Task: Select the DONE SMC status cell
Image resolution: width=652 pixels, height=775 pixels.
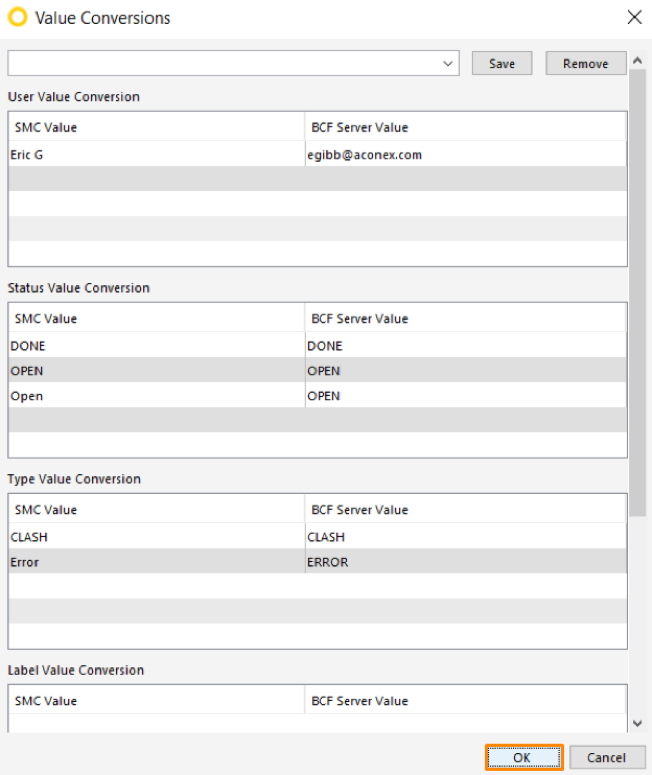Action: coord(157,345)
